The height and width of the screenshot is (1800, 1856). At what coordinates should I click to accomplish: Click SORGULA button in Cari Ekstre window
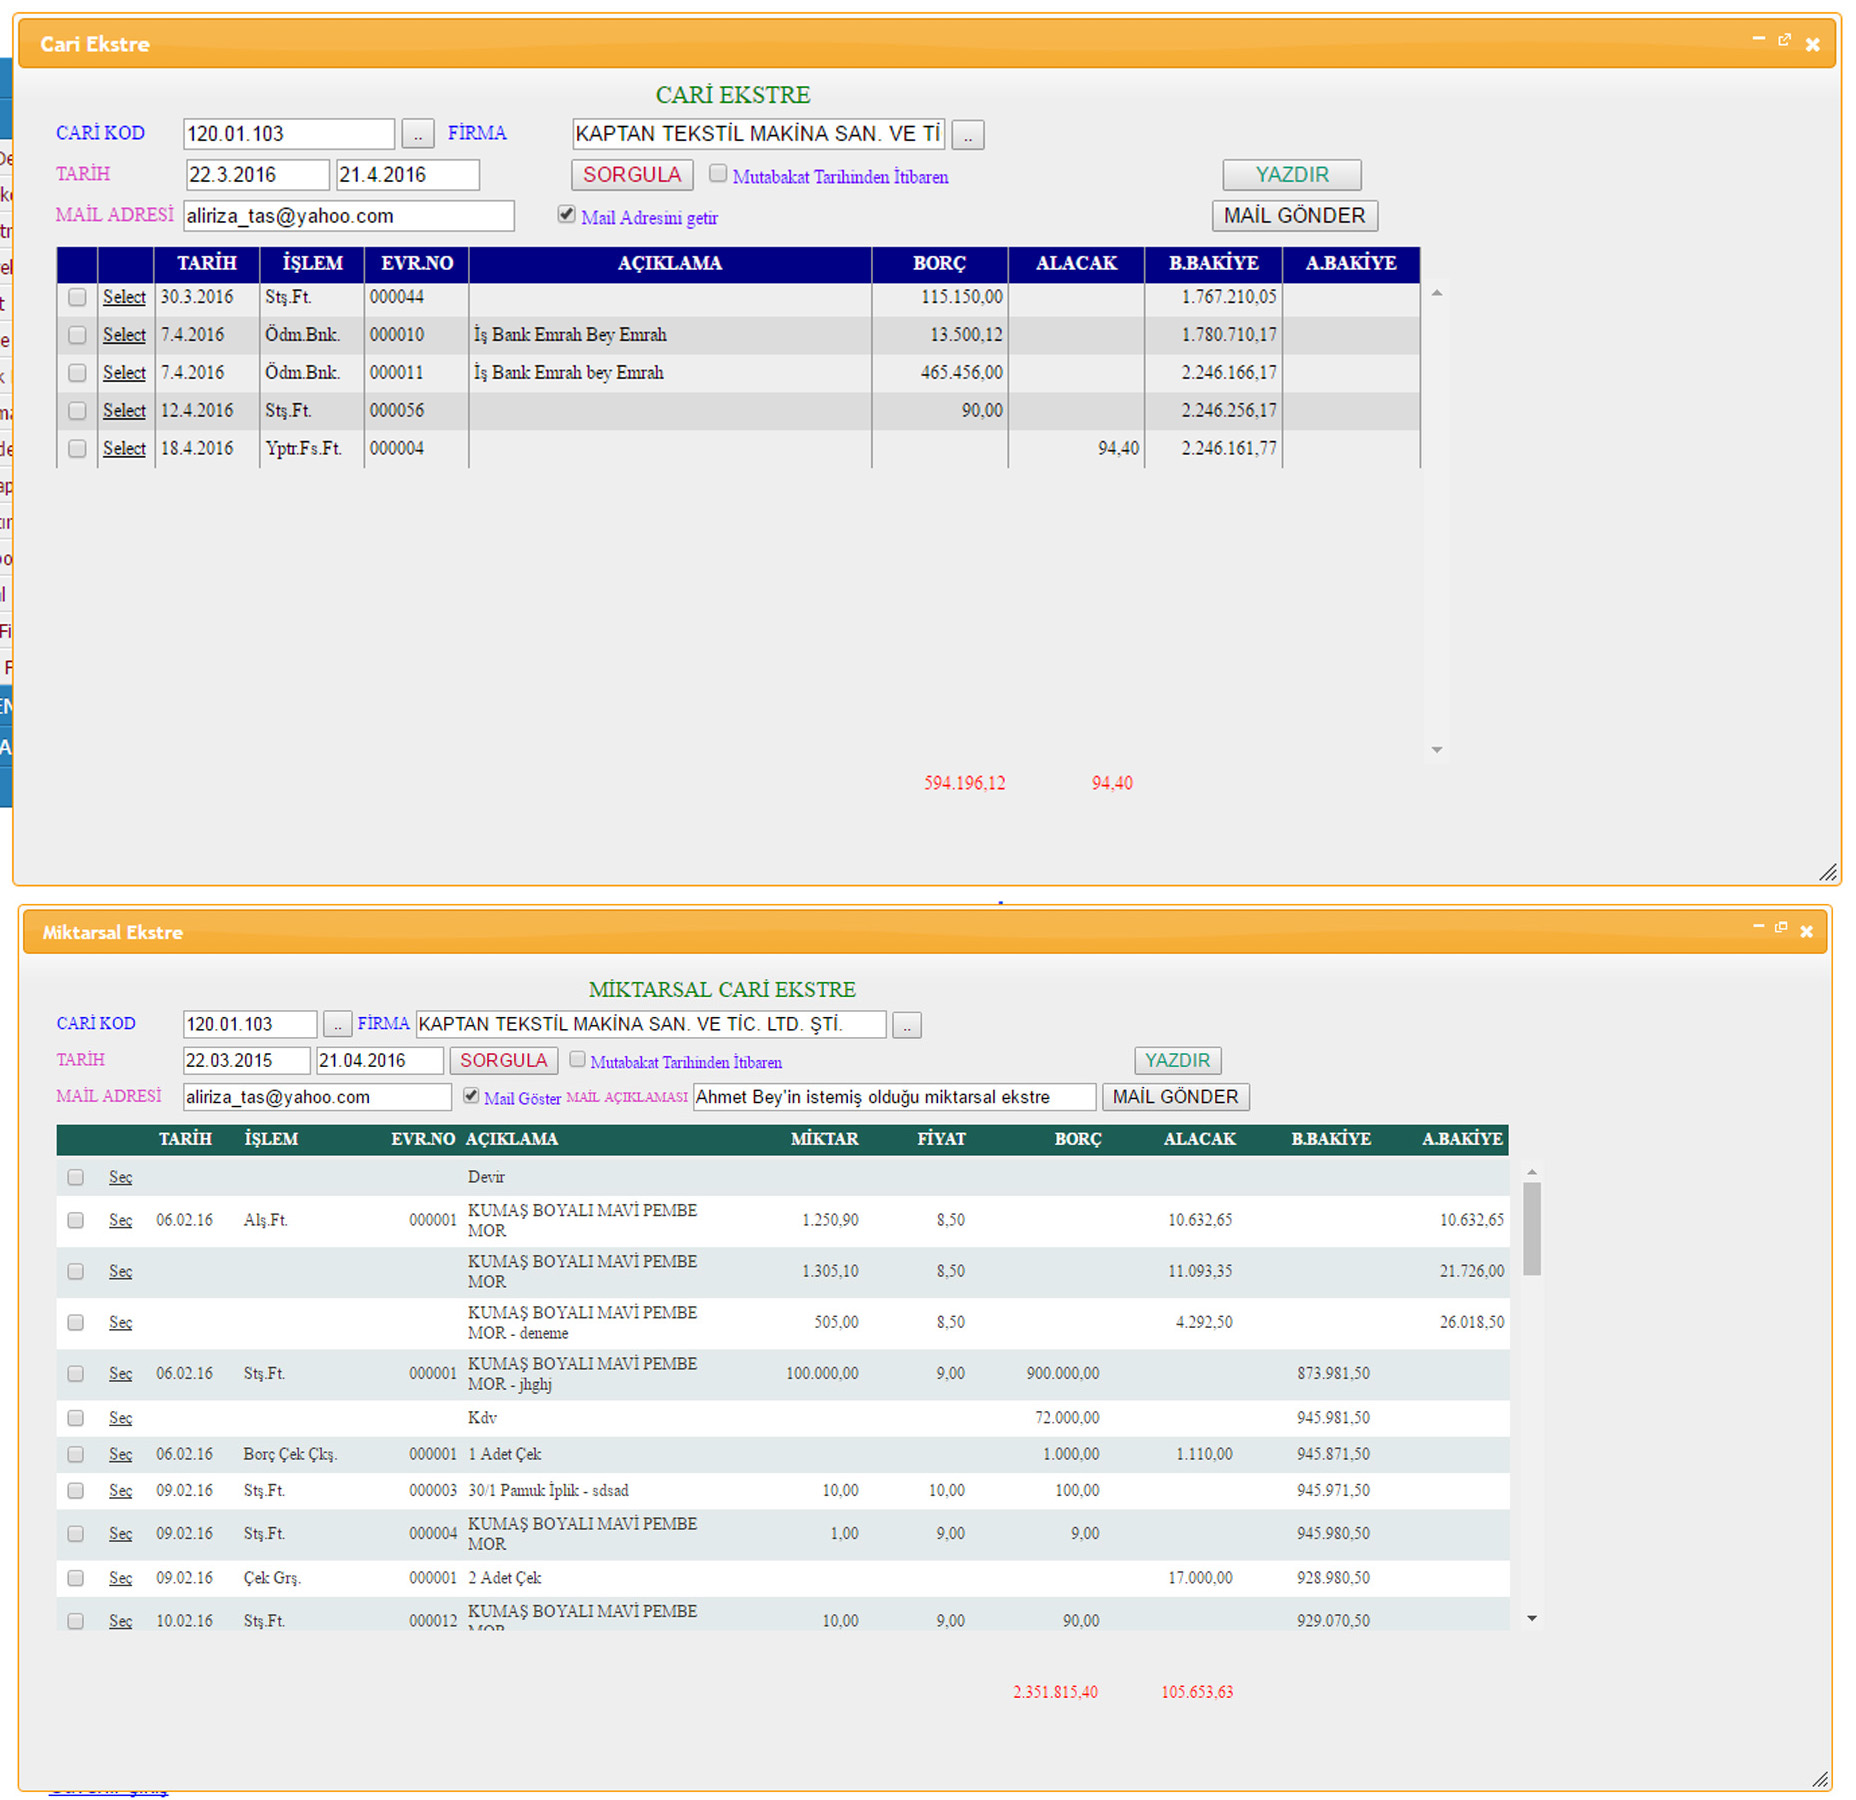pyautogui.click(x=632, y=175)
